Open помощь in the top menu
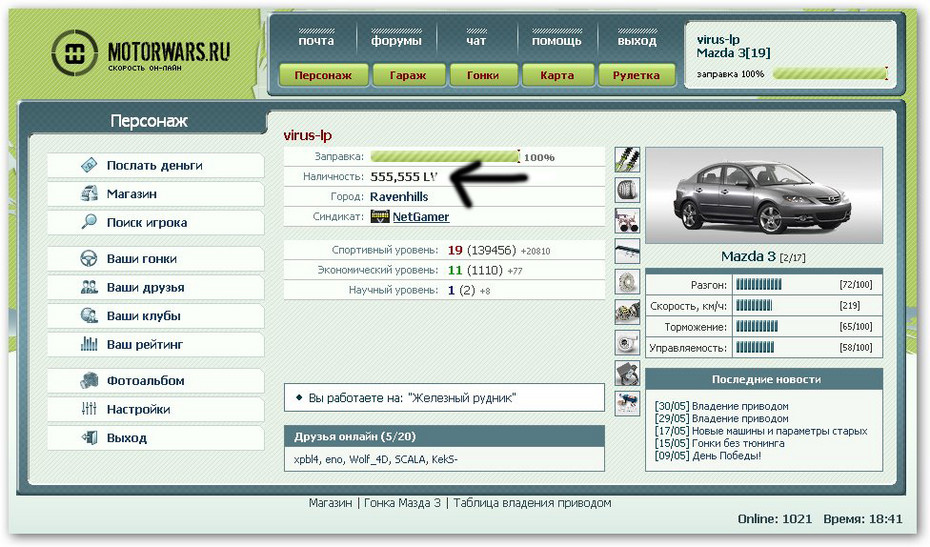Image resolution: width=930 pixels, height=547 pixels. pos(556,41)
